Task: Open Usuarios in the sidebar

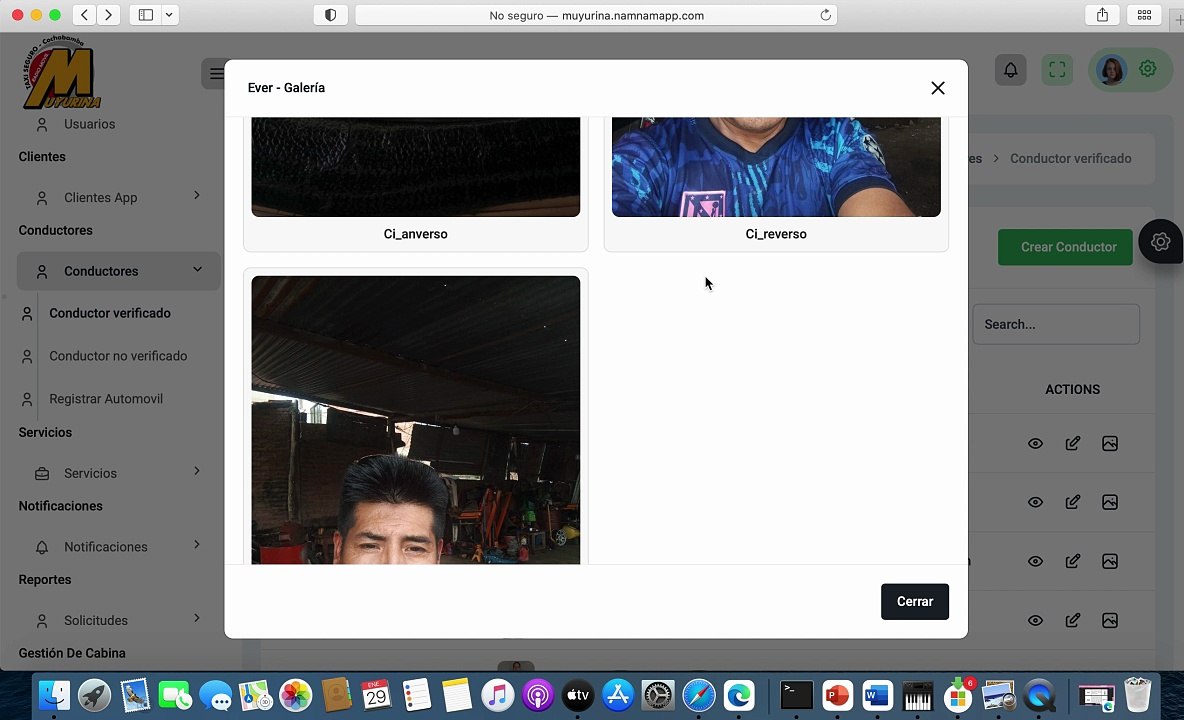Action: [89, 124]
